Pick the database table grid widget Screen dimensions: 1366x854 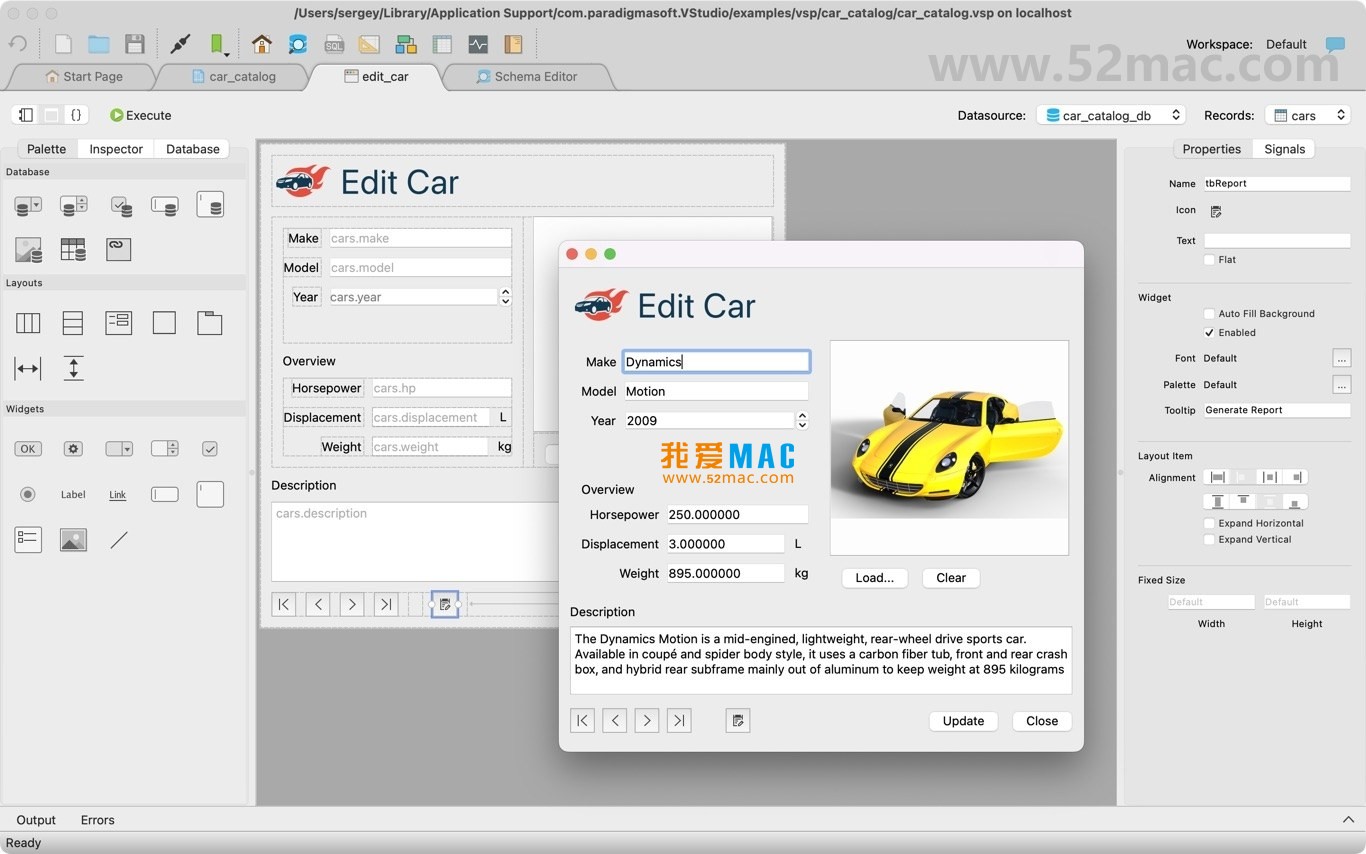tap(73, 249)
